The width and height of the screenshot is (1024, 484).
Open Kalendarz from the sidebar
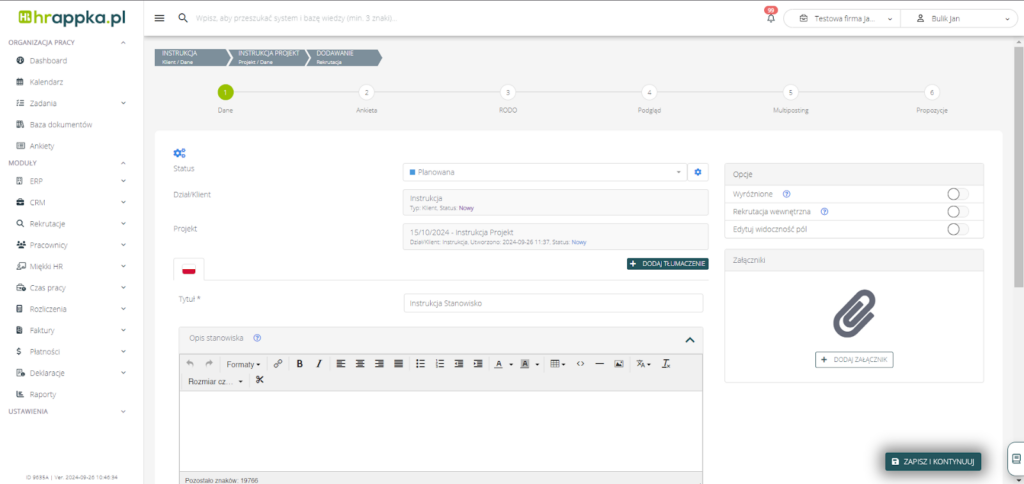pyautogui.click(x=46, y=82)
